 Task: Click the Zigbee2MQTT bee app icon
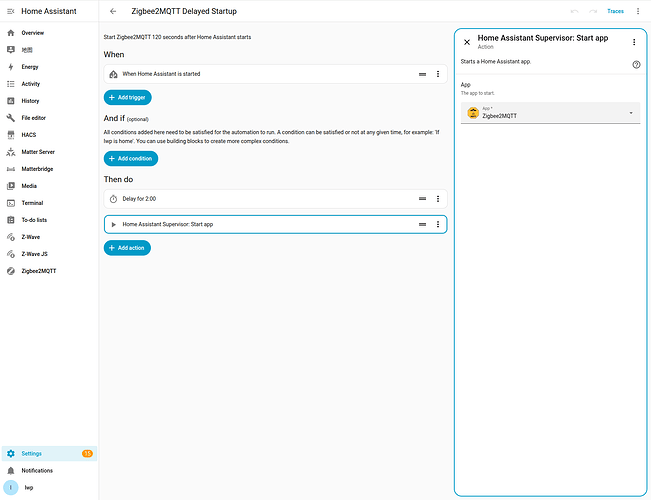473,113
